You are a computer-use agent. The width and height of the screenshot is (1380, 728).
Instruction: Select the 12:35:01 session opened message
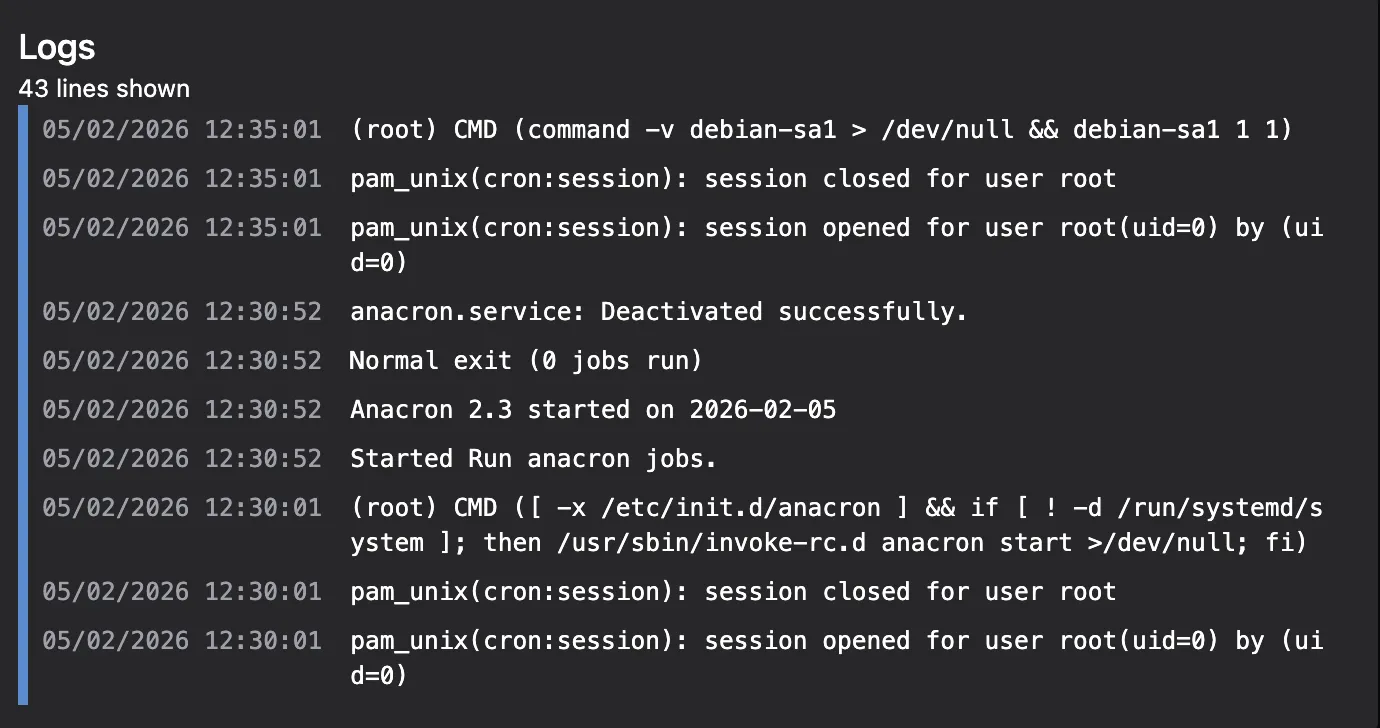pos(835,228)
